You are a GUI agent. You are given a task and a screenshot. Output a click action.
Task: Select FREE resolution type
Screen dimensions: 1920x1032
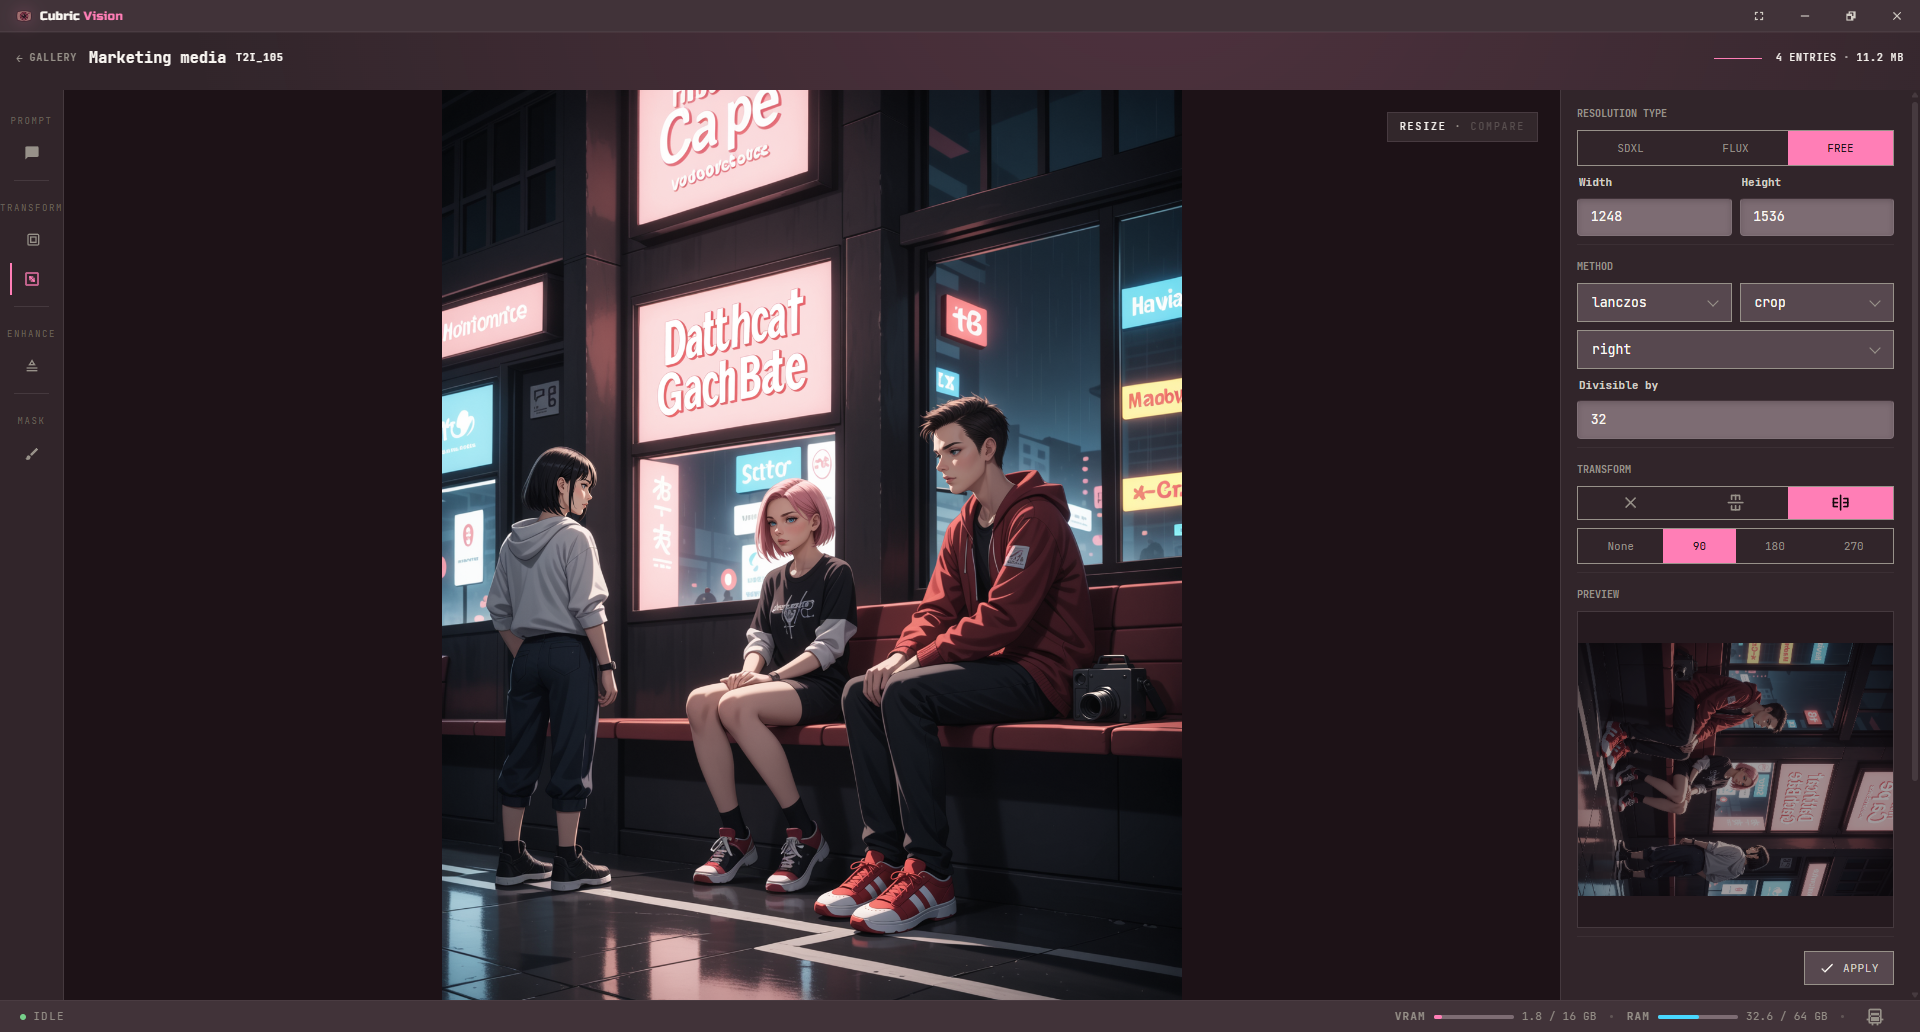pyautogui.click(x=1840, y=148)
